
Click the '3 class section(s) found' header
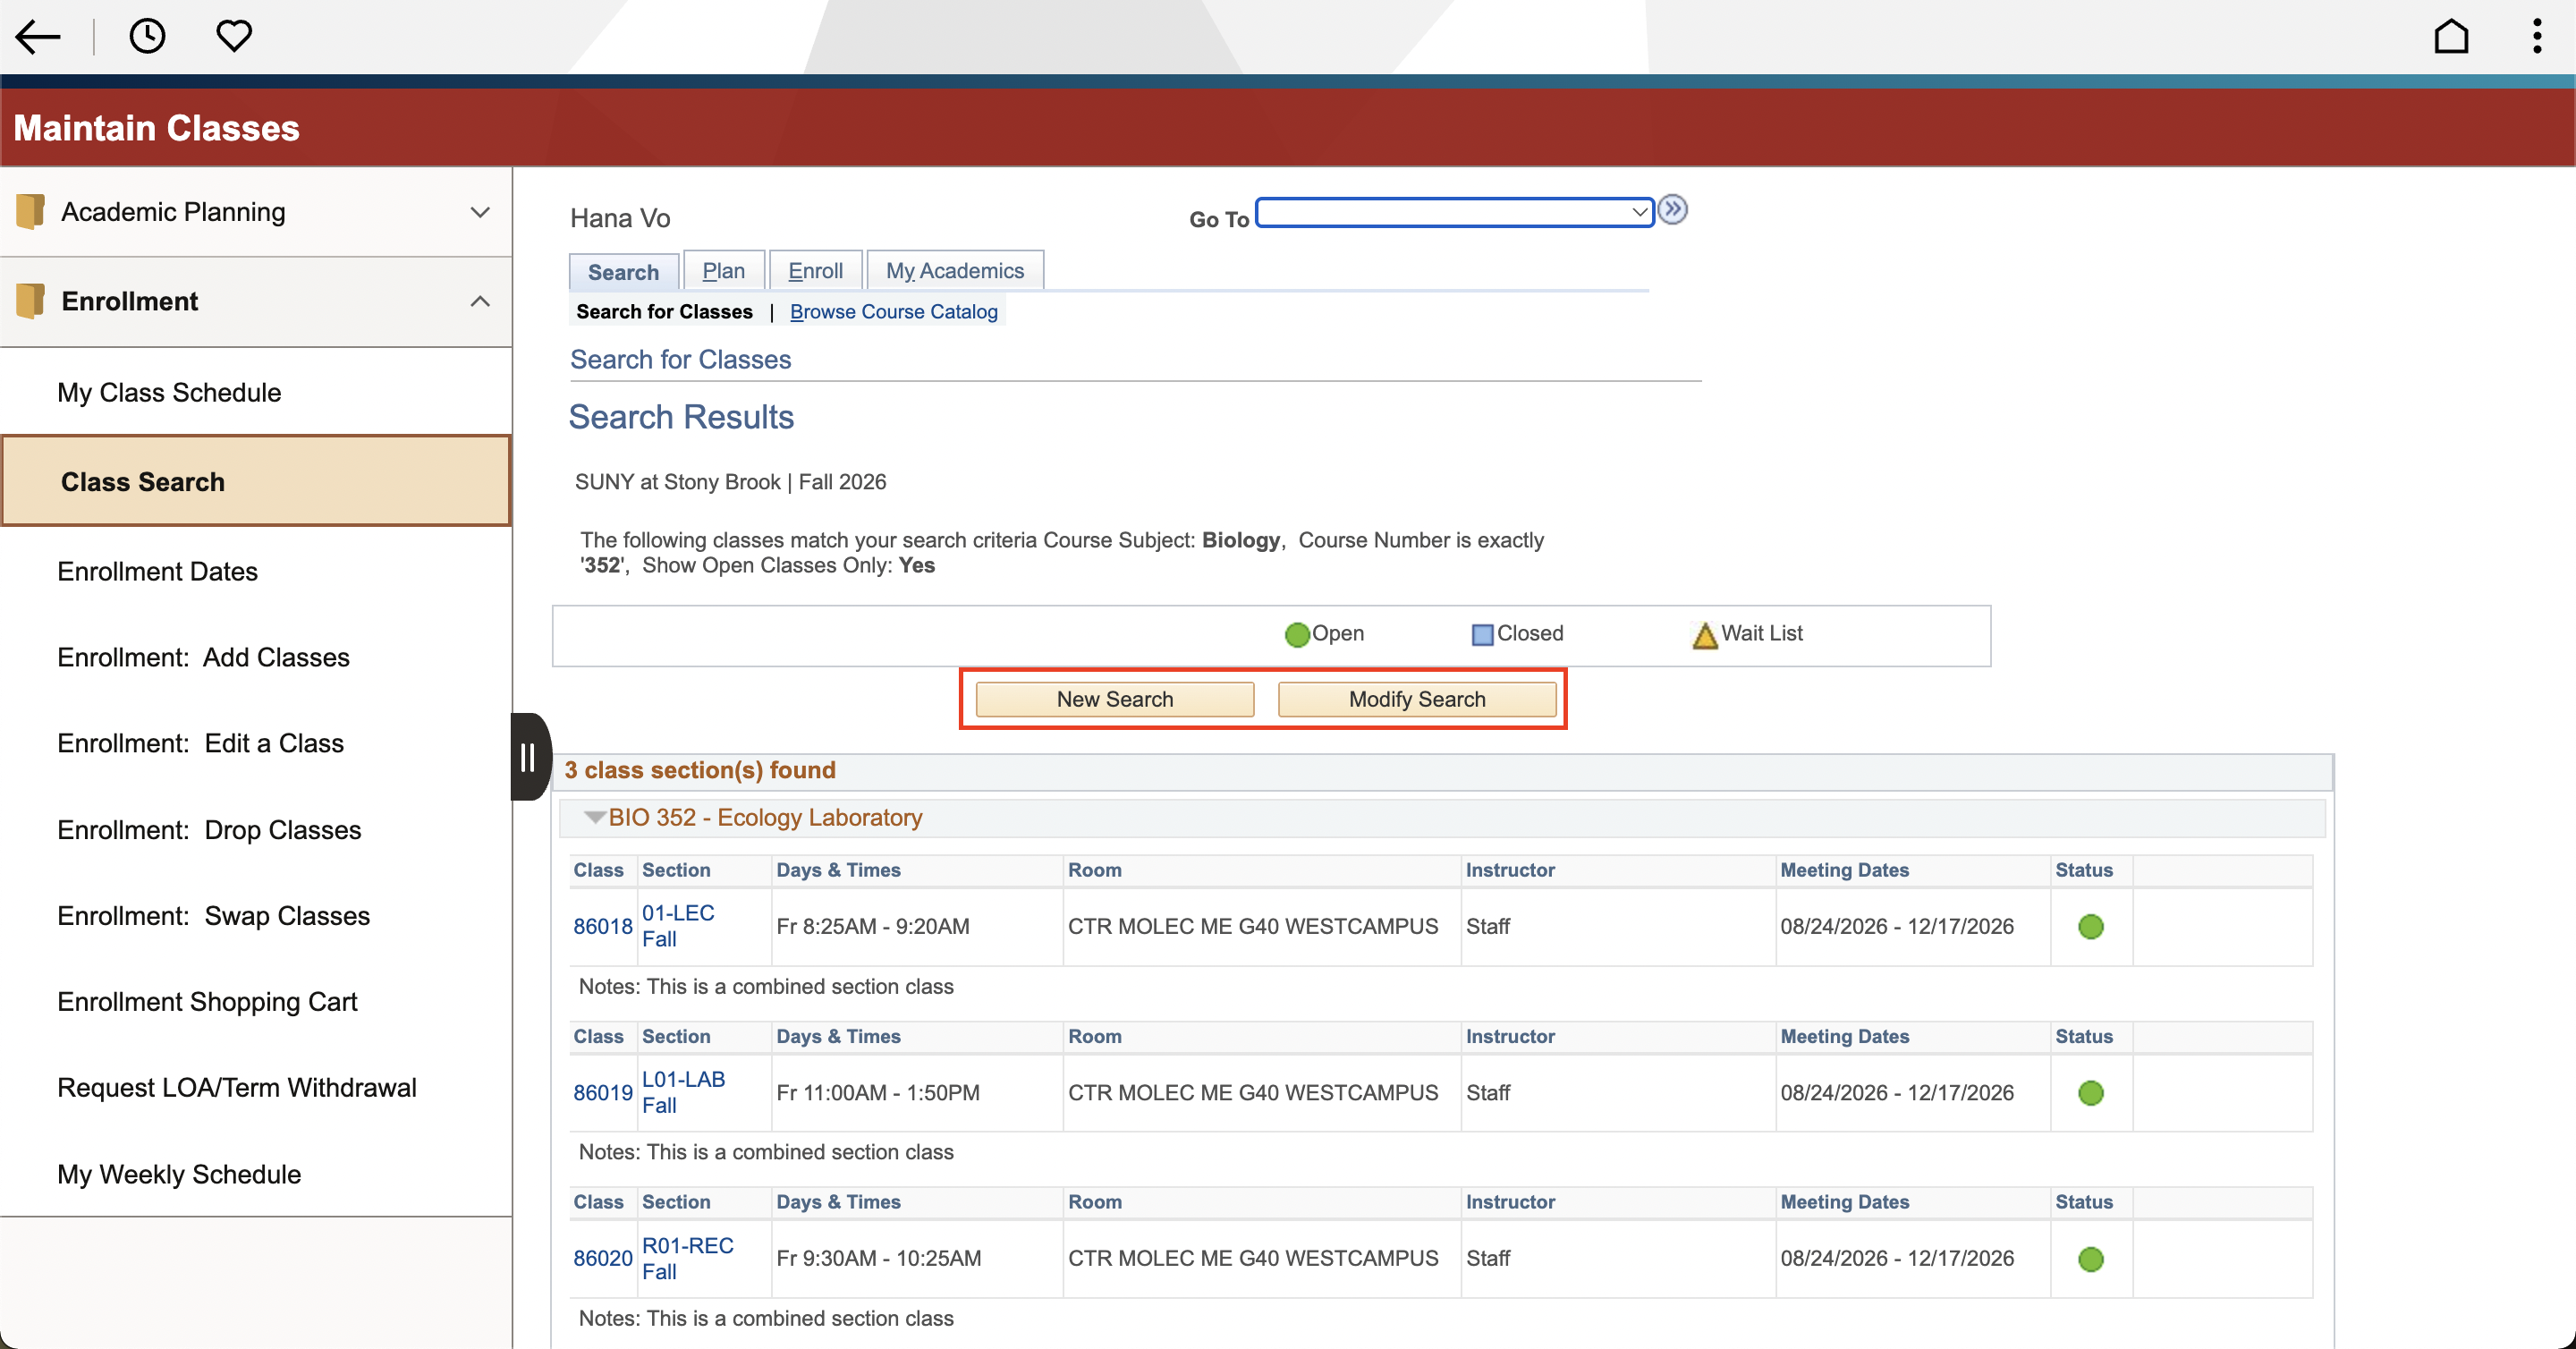[x=700, y=770]
